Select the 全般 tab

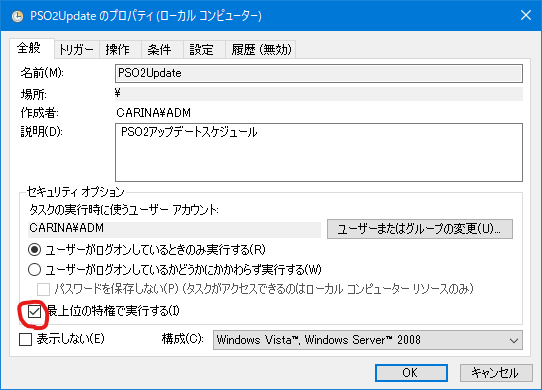(x=31, y=48)
